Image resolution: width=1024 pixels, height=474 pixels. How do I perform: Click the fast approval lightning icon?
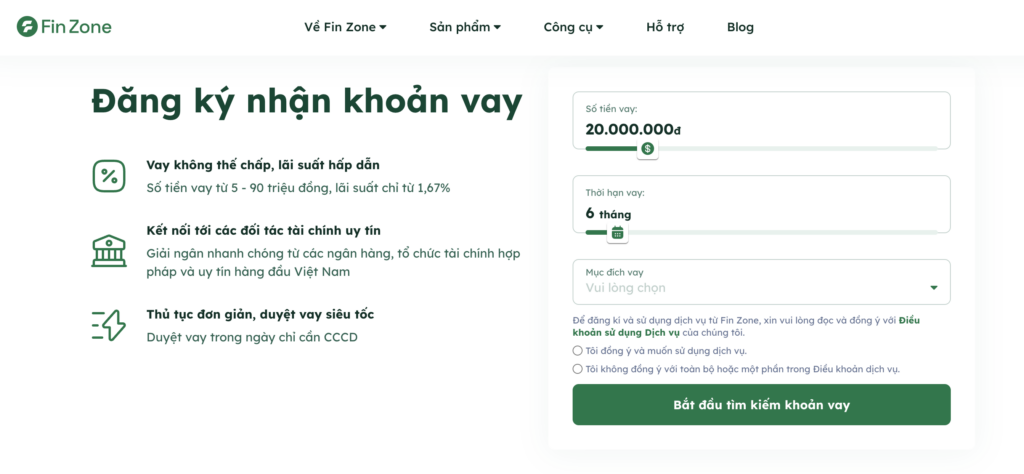(x=109, y=325)
